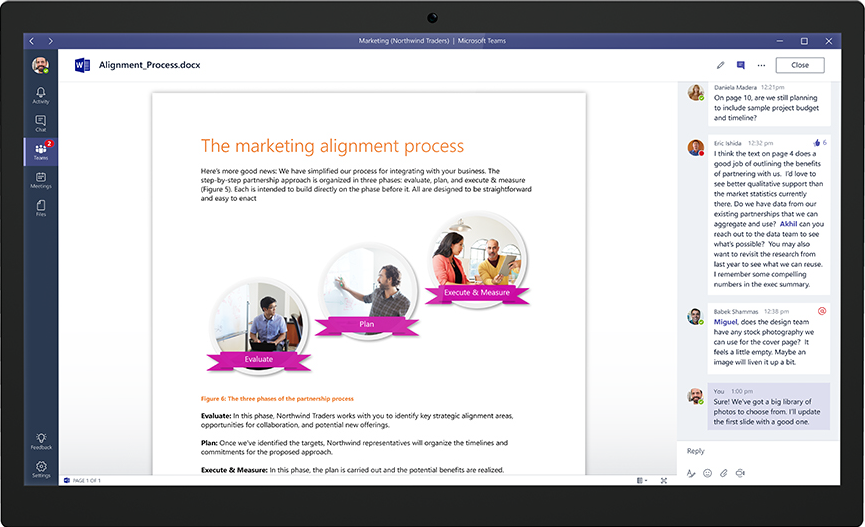This screenshot has height=527, width=865.
Task: Open the emoji picker in reply box
Action: pos(707,473)
